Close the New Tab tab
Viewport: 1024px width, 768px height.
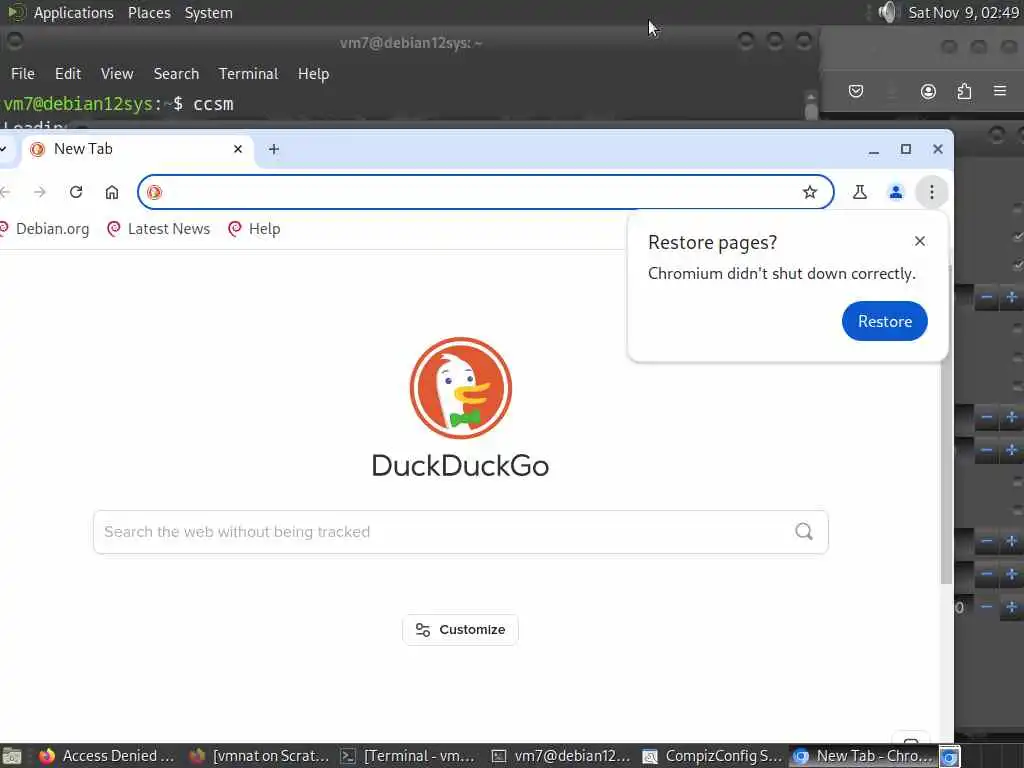coord(238,149)
